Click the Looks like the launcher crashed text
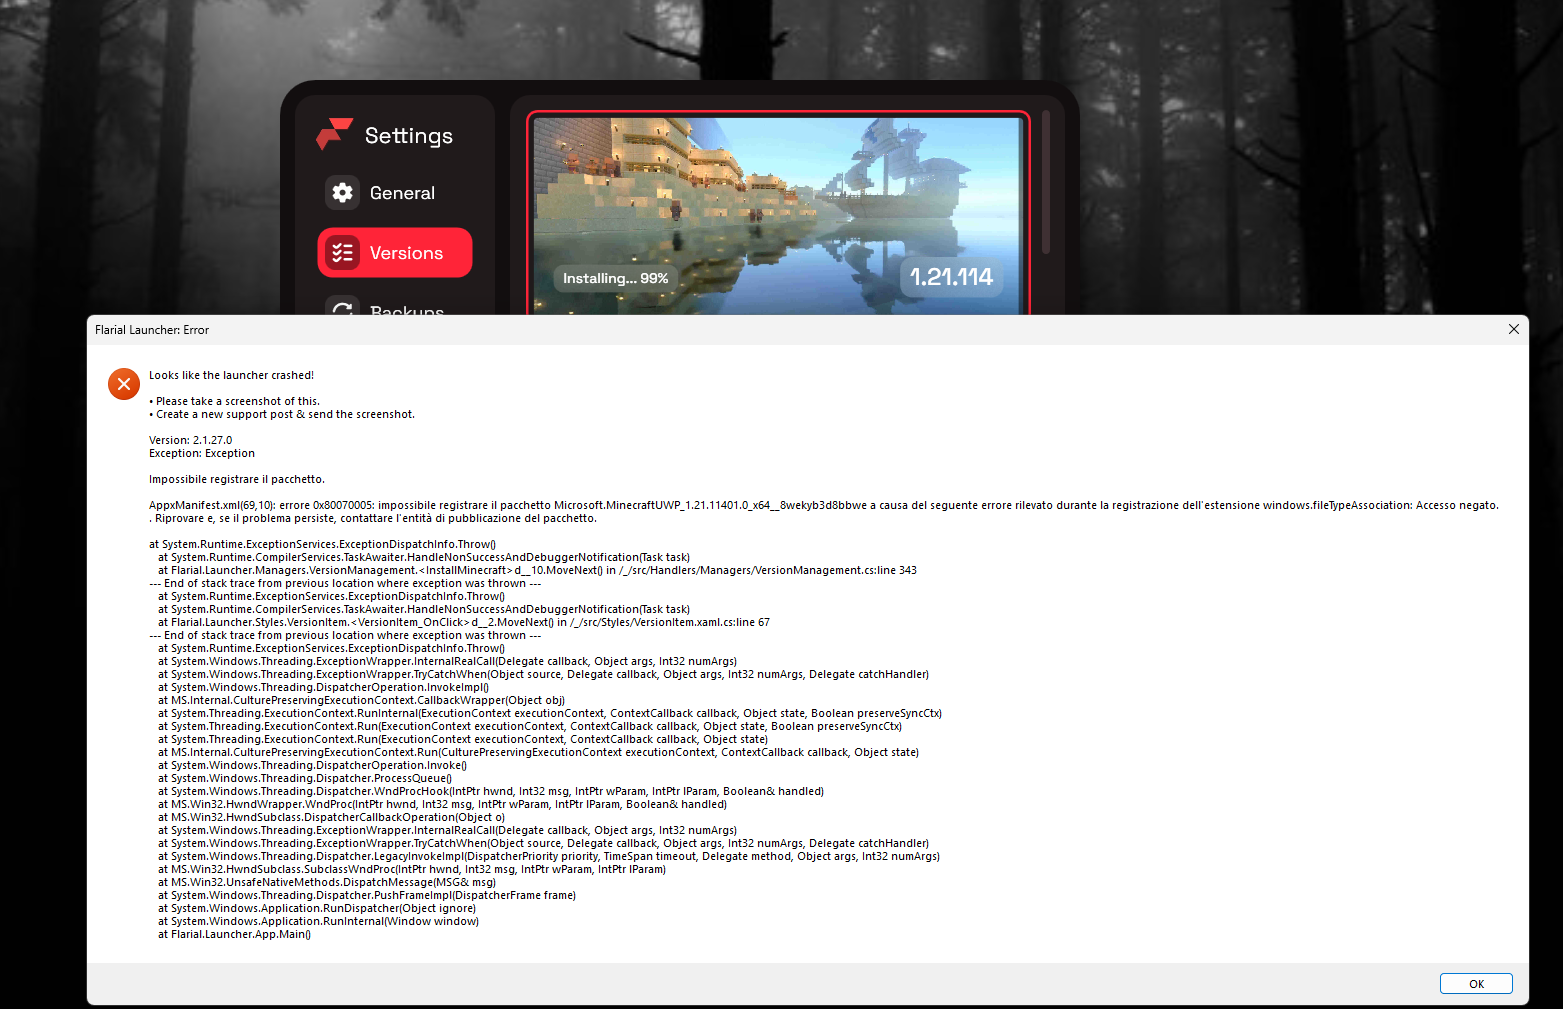The height and width of the screenshot is (1009, 1563). pyautogui.click(x=231, y=374)
